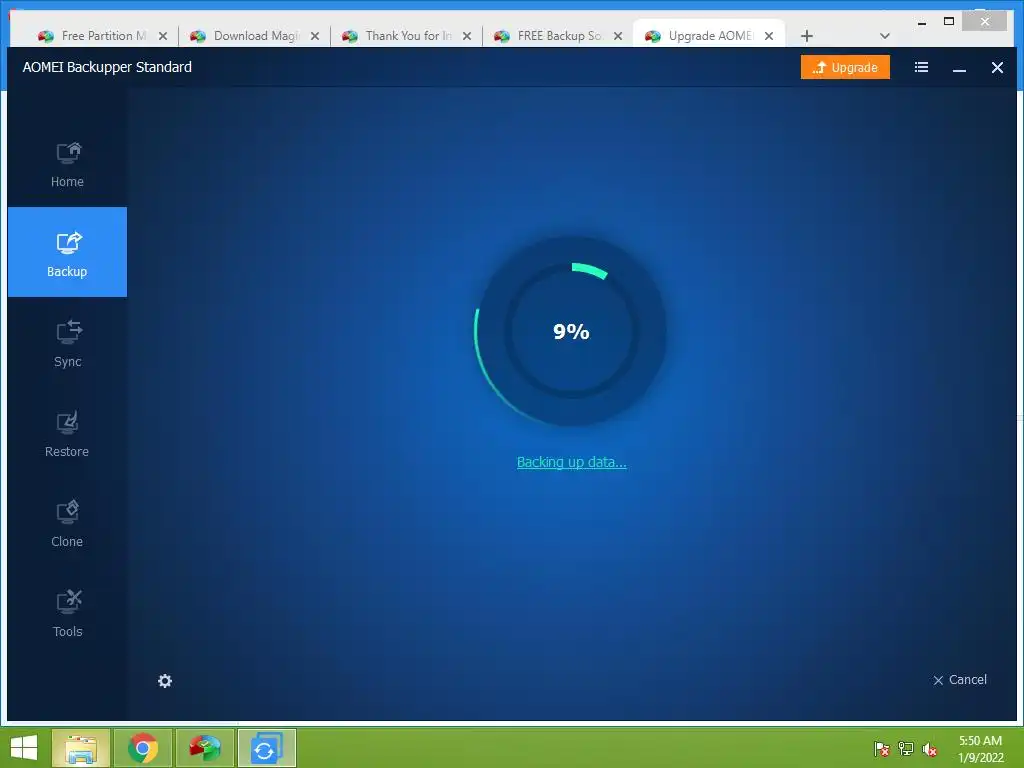Open the Clone section
Image resolution: width=1024 pixels, height=768 pixels.
67,524
